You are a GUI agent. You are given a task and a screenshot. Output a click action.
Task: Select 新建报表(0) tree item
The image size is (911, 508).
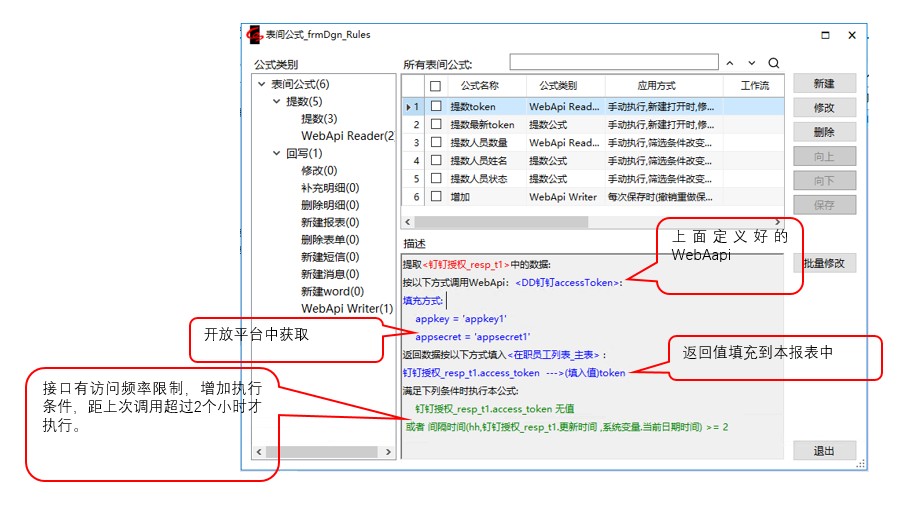(x=329, y=222)
